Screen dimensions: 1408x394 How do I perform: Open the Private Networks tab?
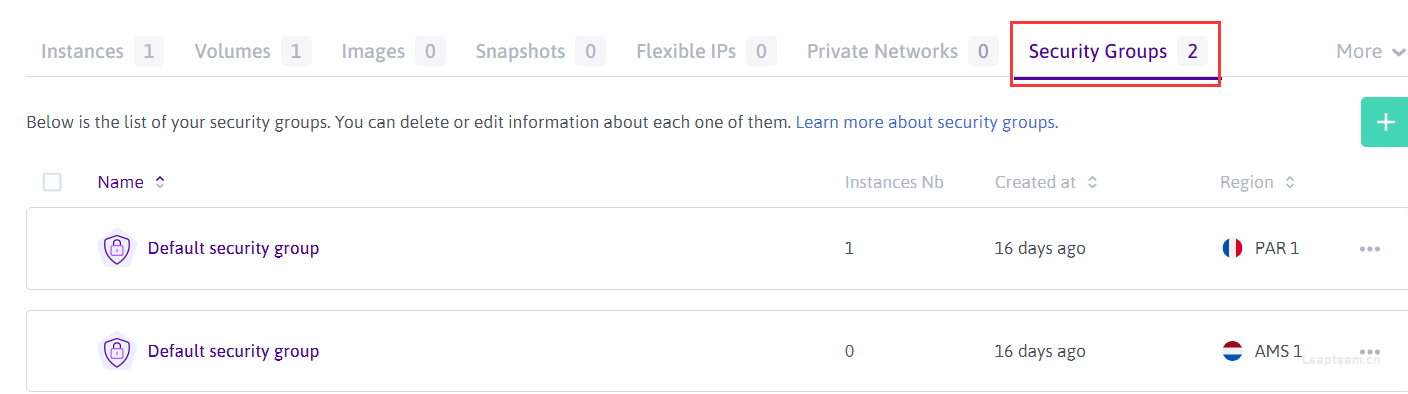click(x=902, y=51)
